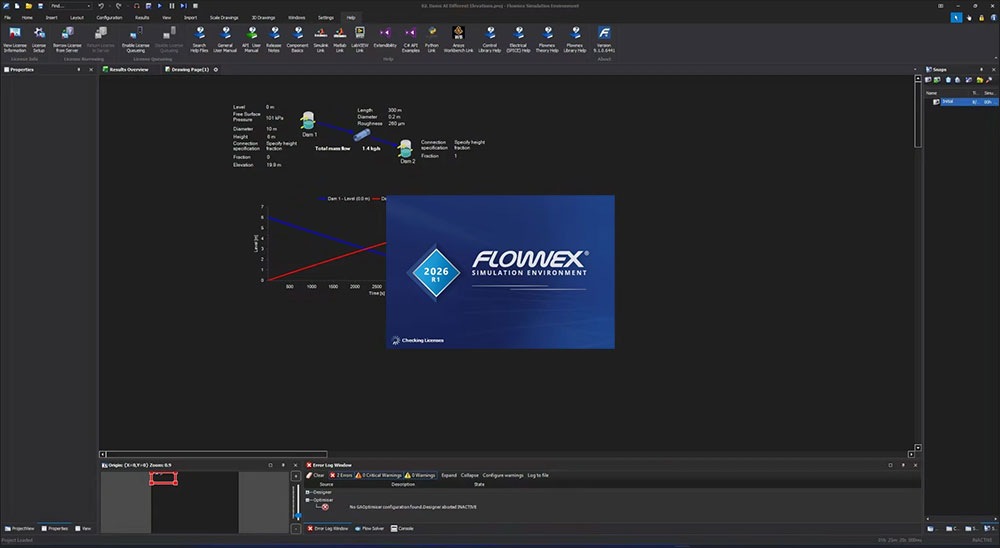This screenshot has height=548, width=1000.
Task: Click the red viewport rectangle in overview
Action: 163,478
